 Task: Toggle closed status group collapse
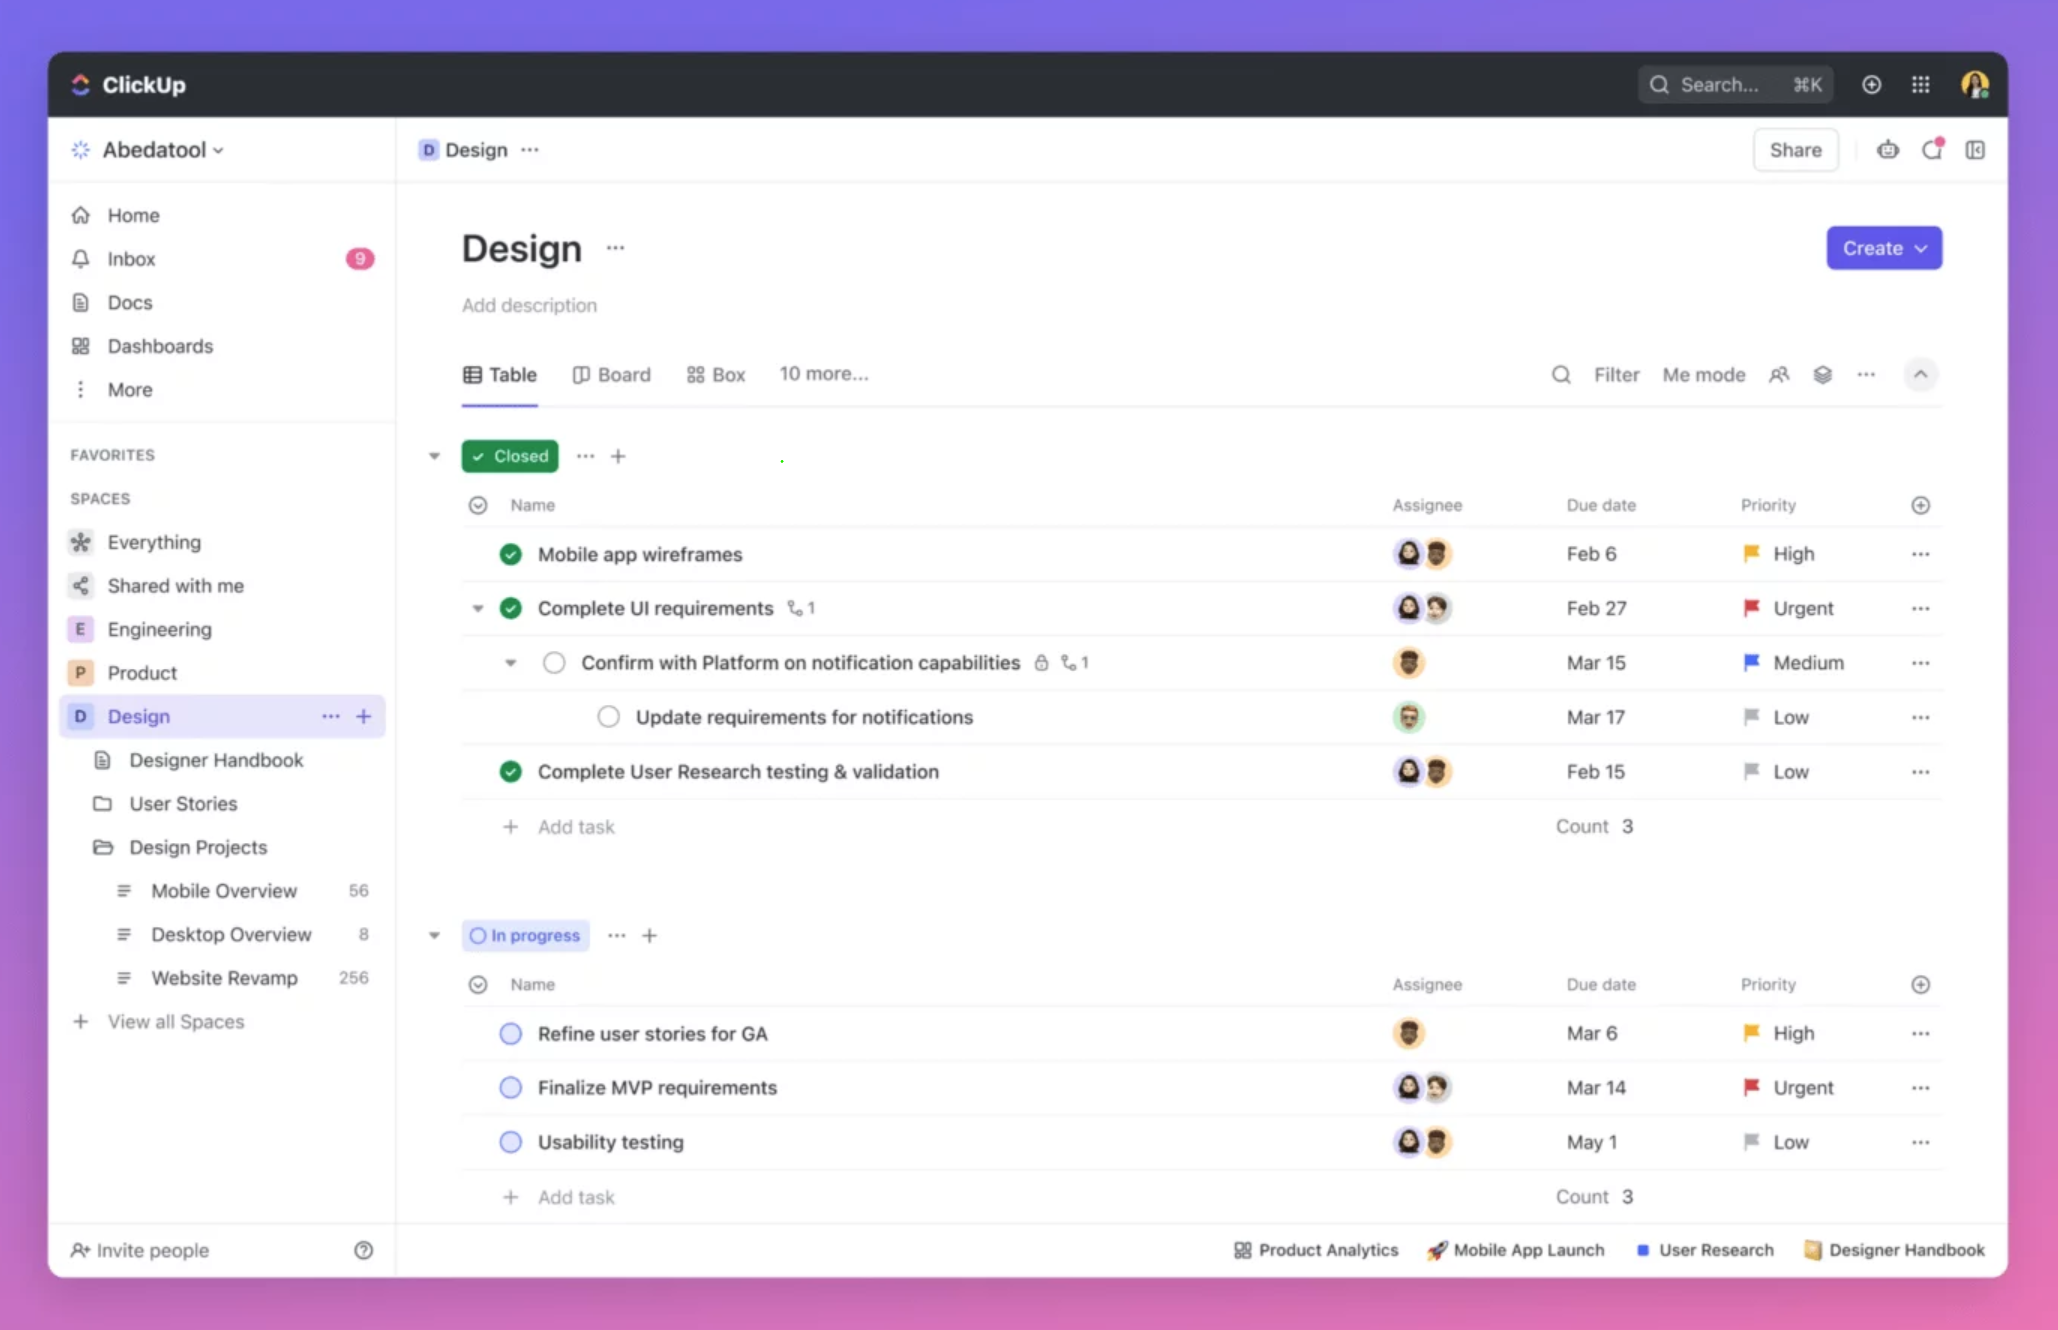(436, 456)
